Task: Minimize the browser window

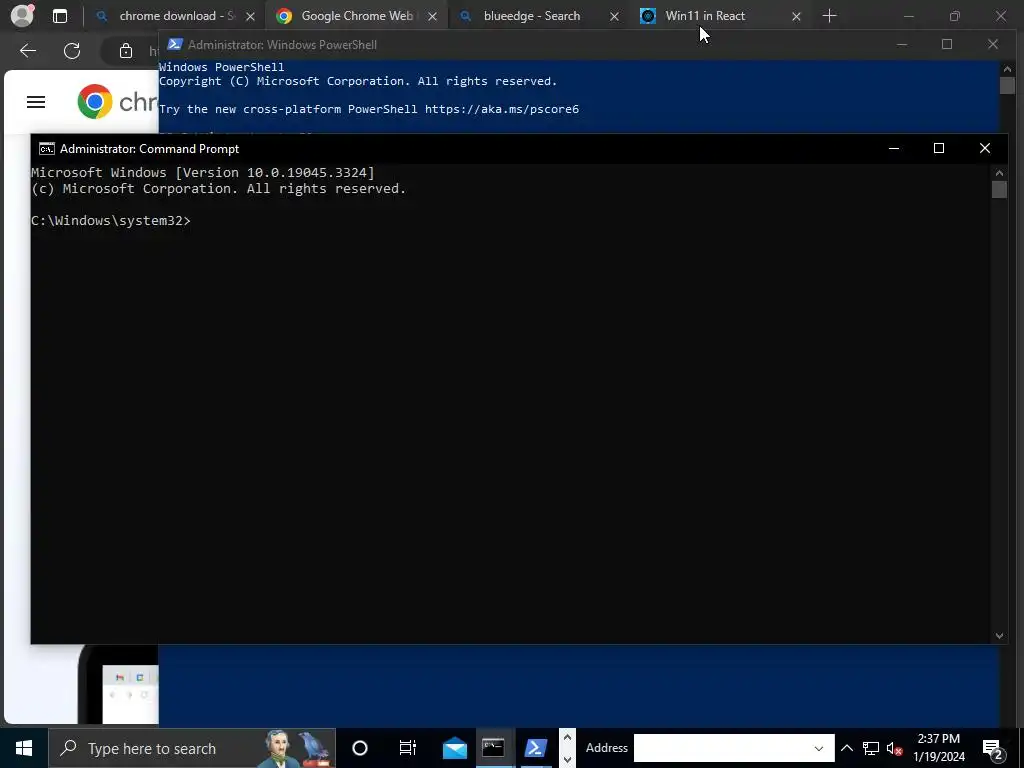Action: pos(908,16)
